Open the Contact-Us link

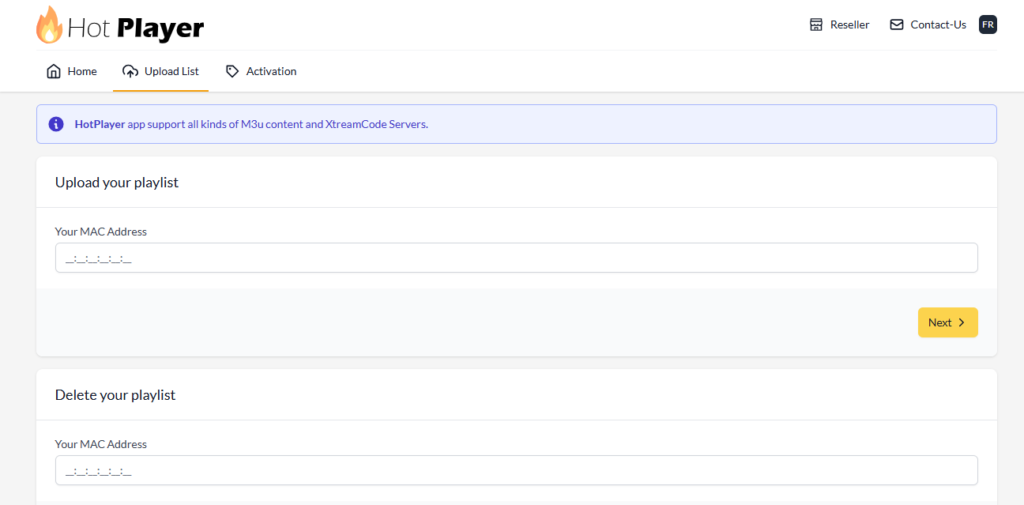click(x=928, y=25)
